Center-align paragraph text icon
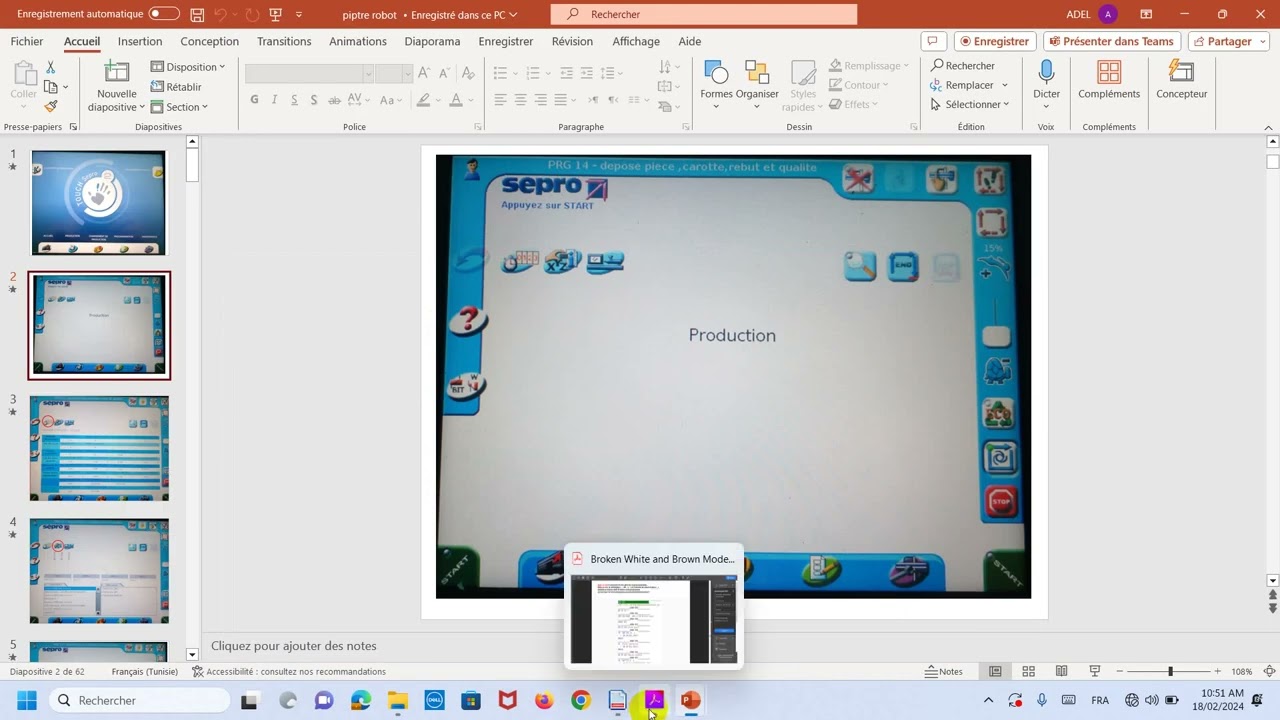This screenshot has width=1280, height=720. coord(520,100)
